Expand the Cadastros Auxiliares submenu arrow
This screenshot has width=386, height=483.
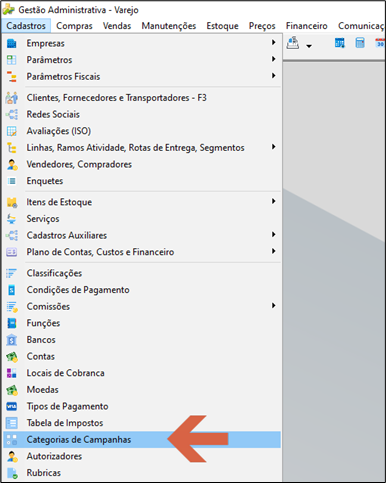click(x=273, y=234)
